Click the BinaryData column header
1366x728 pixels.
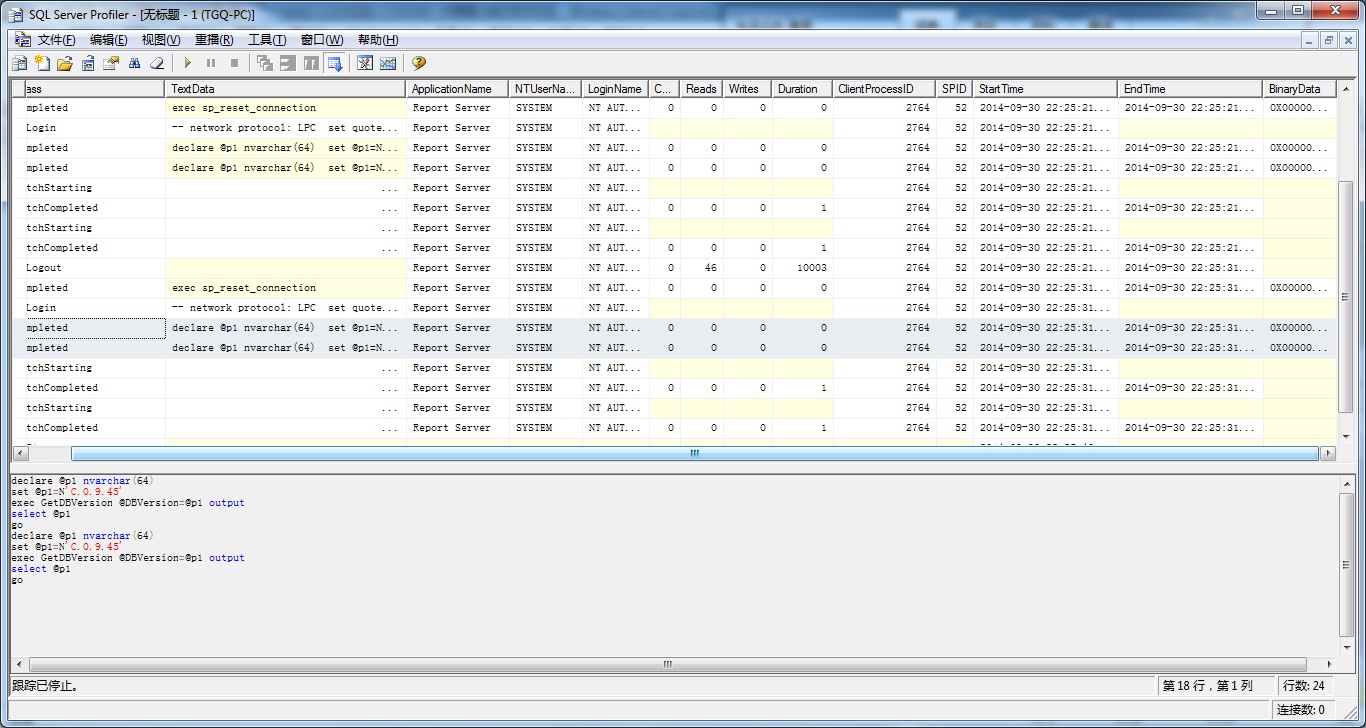coord(1300,89)
